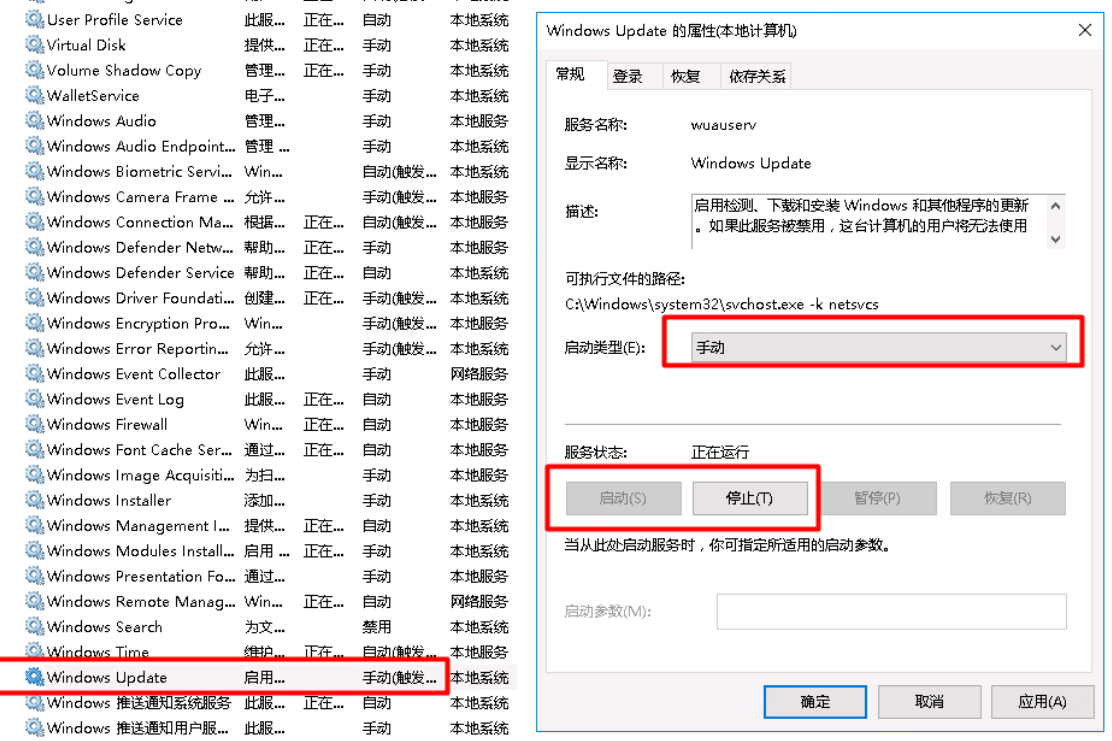Click the 启动参数(M) input field

click(x=891, y=611)
